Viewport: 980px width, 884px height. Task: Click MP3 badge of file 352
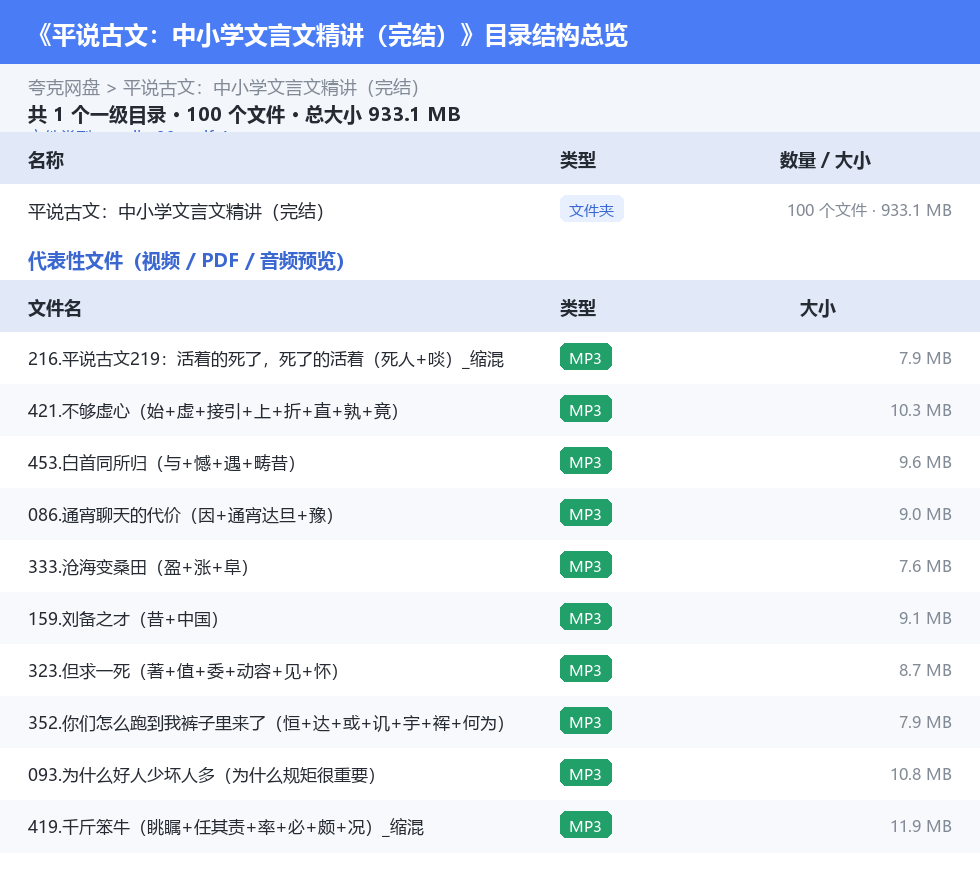(x=586, y=721)
